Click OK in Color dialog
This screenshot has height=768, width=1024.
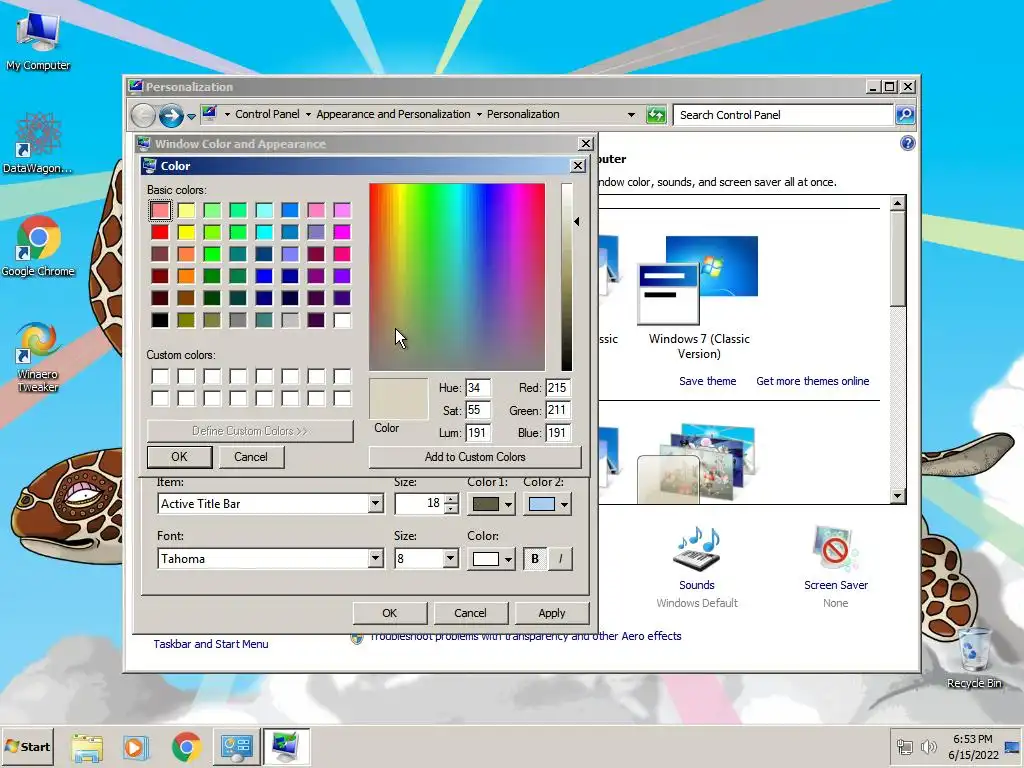pos(180,457)
